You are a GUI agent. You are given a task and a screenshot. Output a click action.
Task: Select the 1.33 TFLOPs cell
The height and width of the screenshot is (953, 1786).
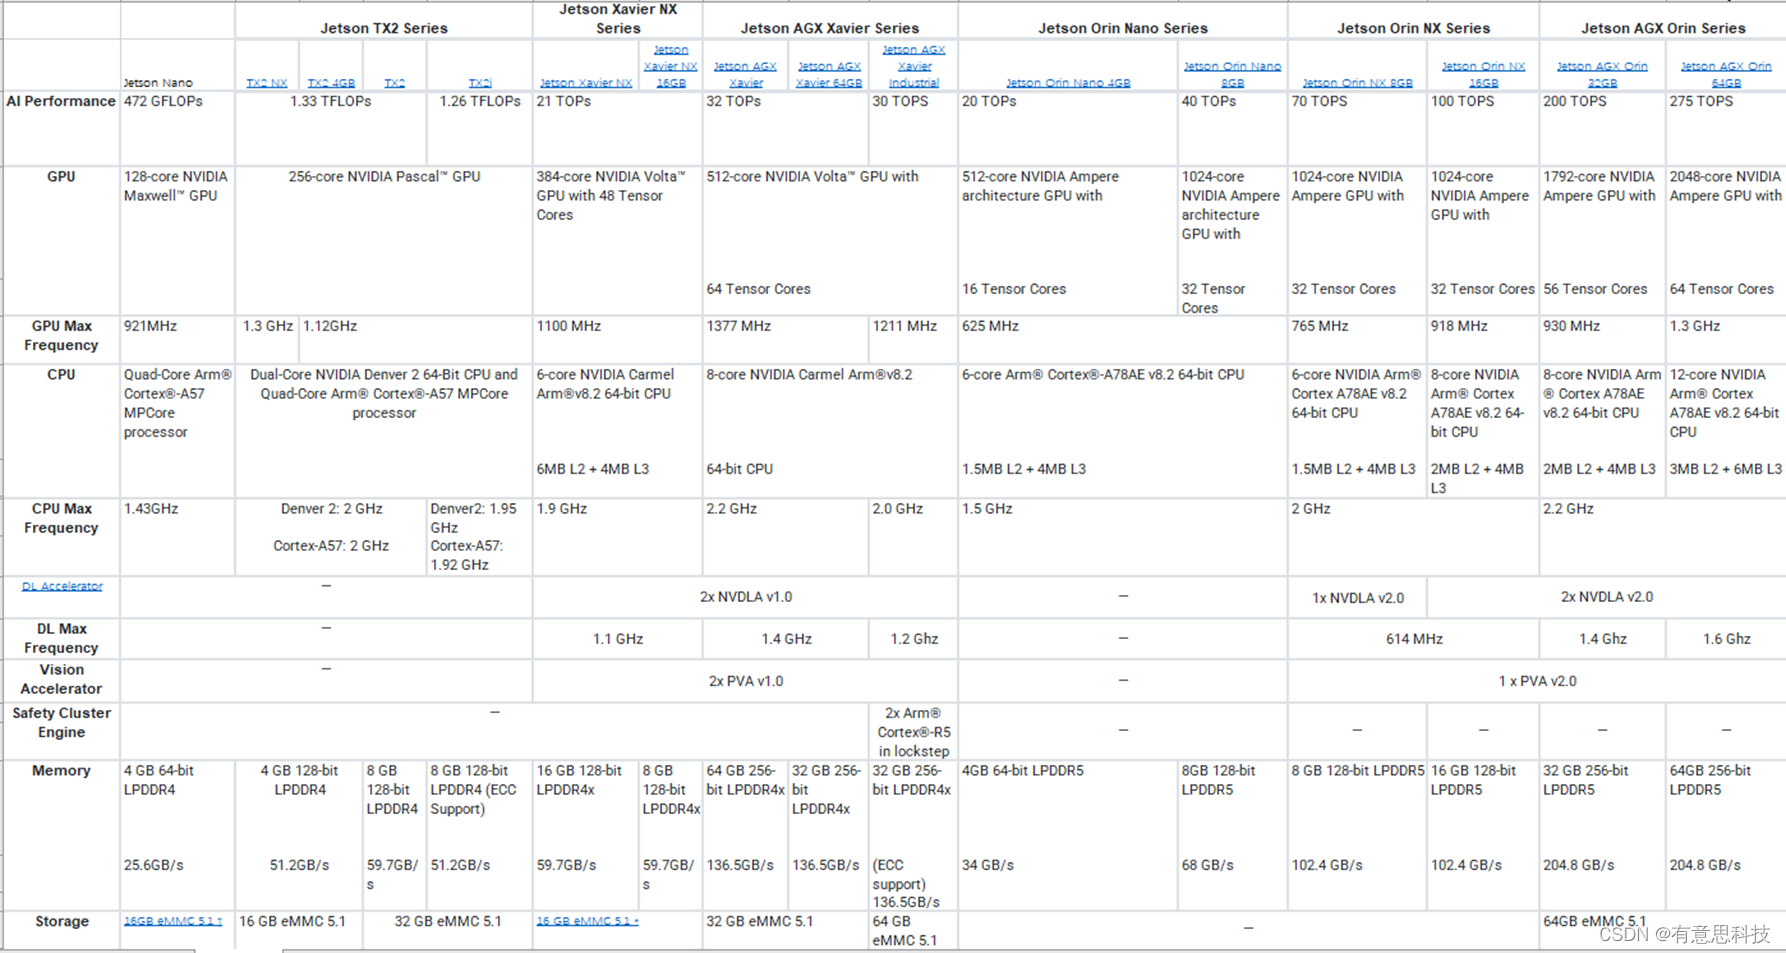pos(331,101)
